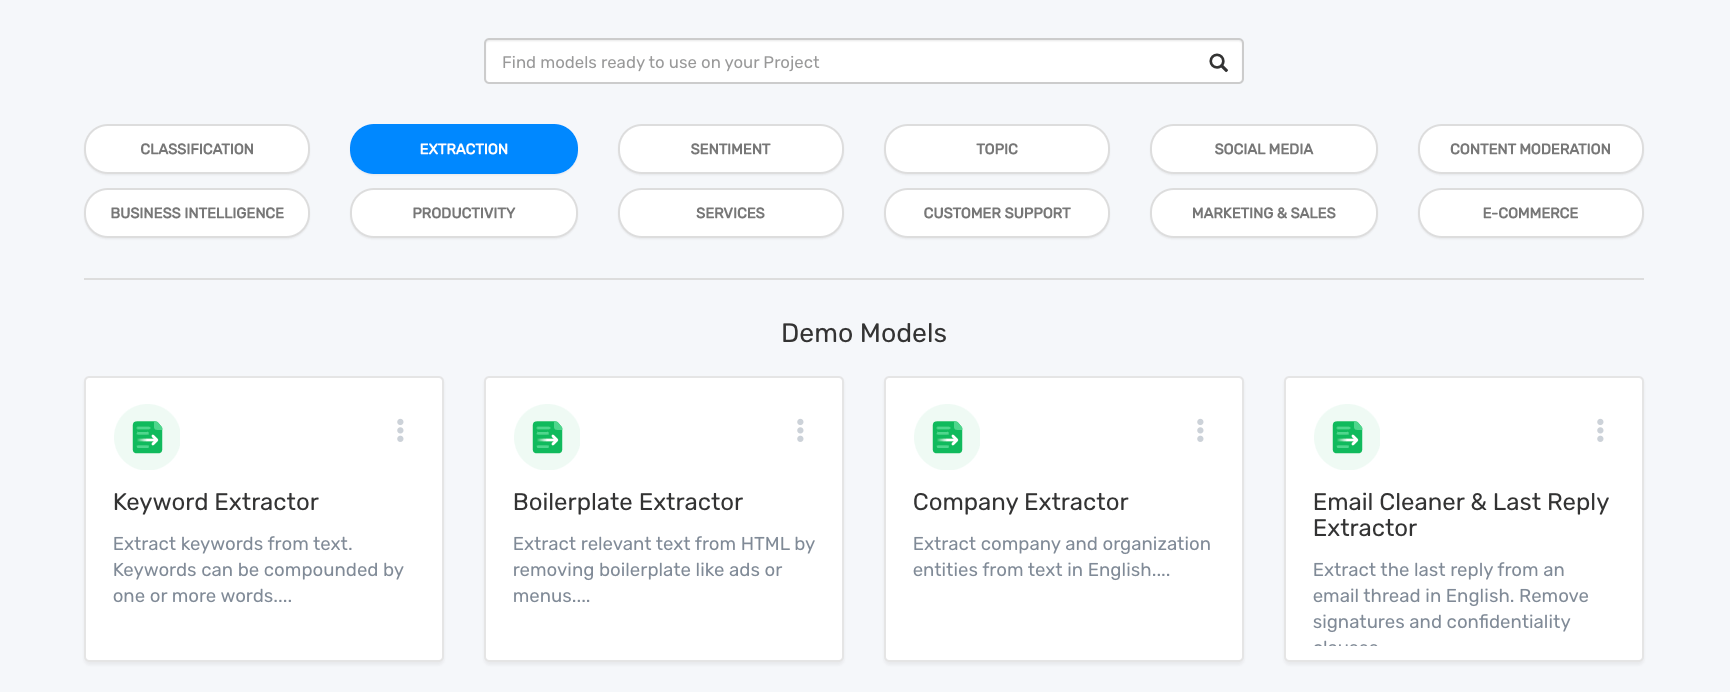Select the Classification category filter
The image size is (1730, 692).
click(x=197, y=149)
